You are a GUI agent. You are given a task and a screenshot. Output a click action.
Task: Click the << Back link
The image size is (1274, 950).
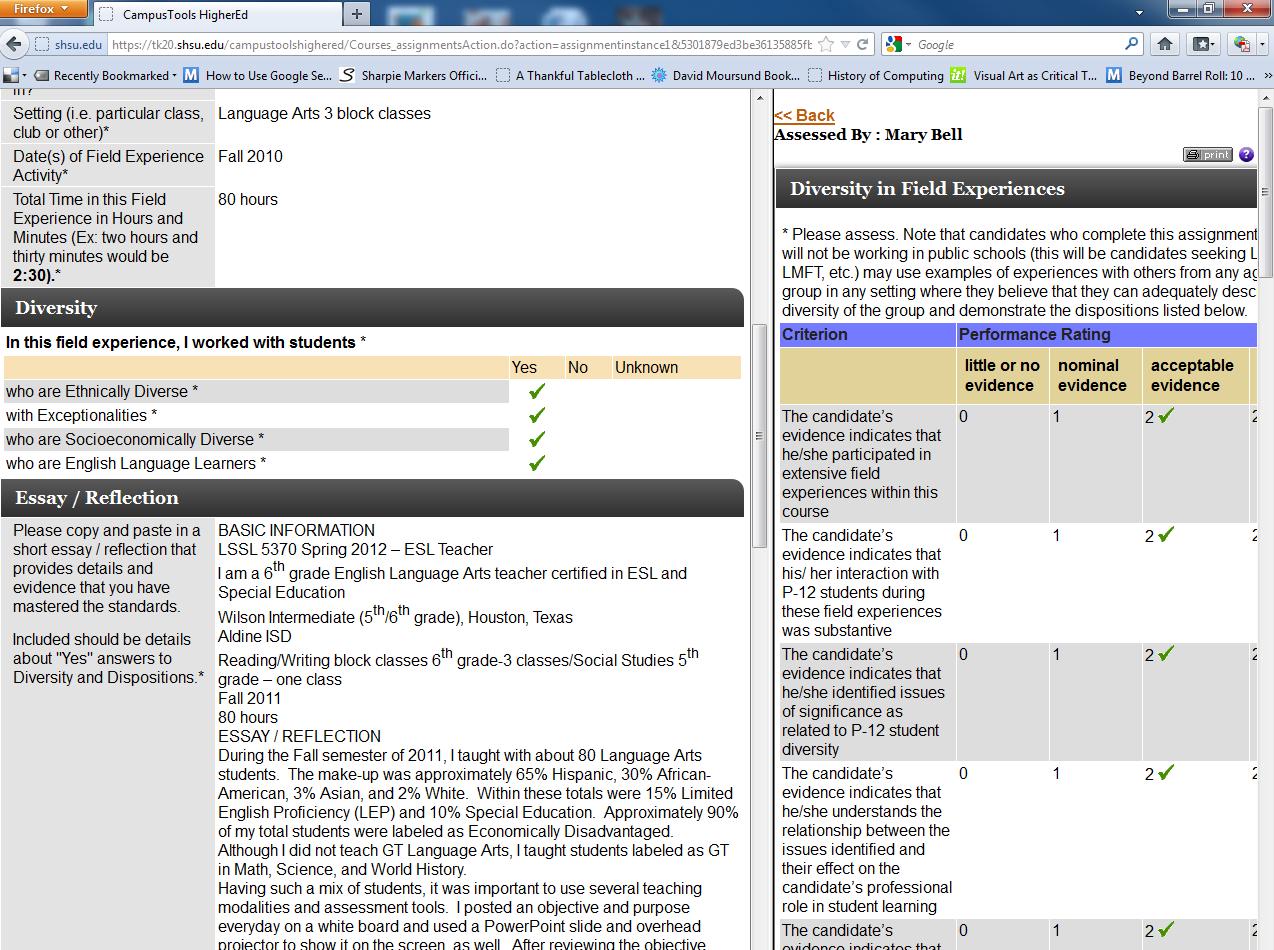point(803,115)
